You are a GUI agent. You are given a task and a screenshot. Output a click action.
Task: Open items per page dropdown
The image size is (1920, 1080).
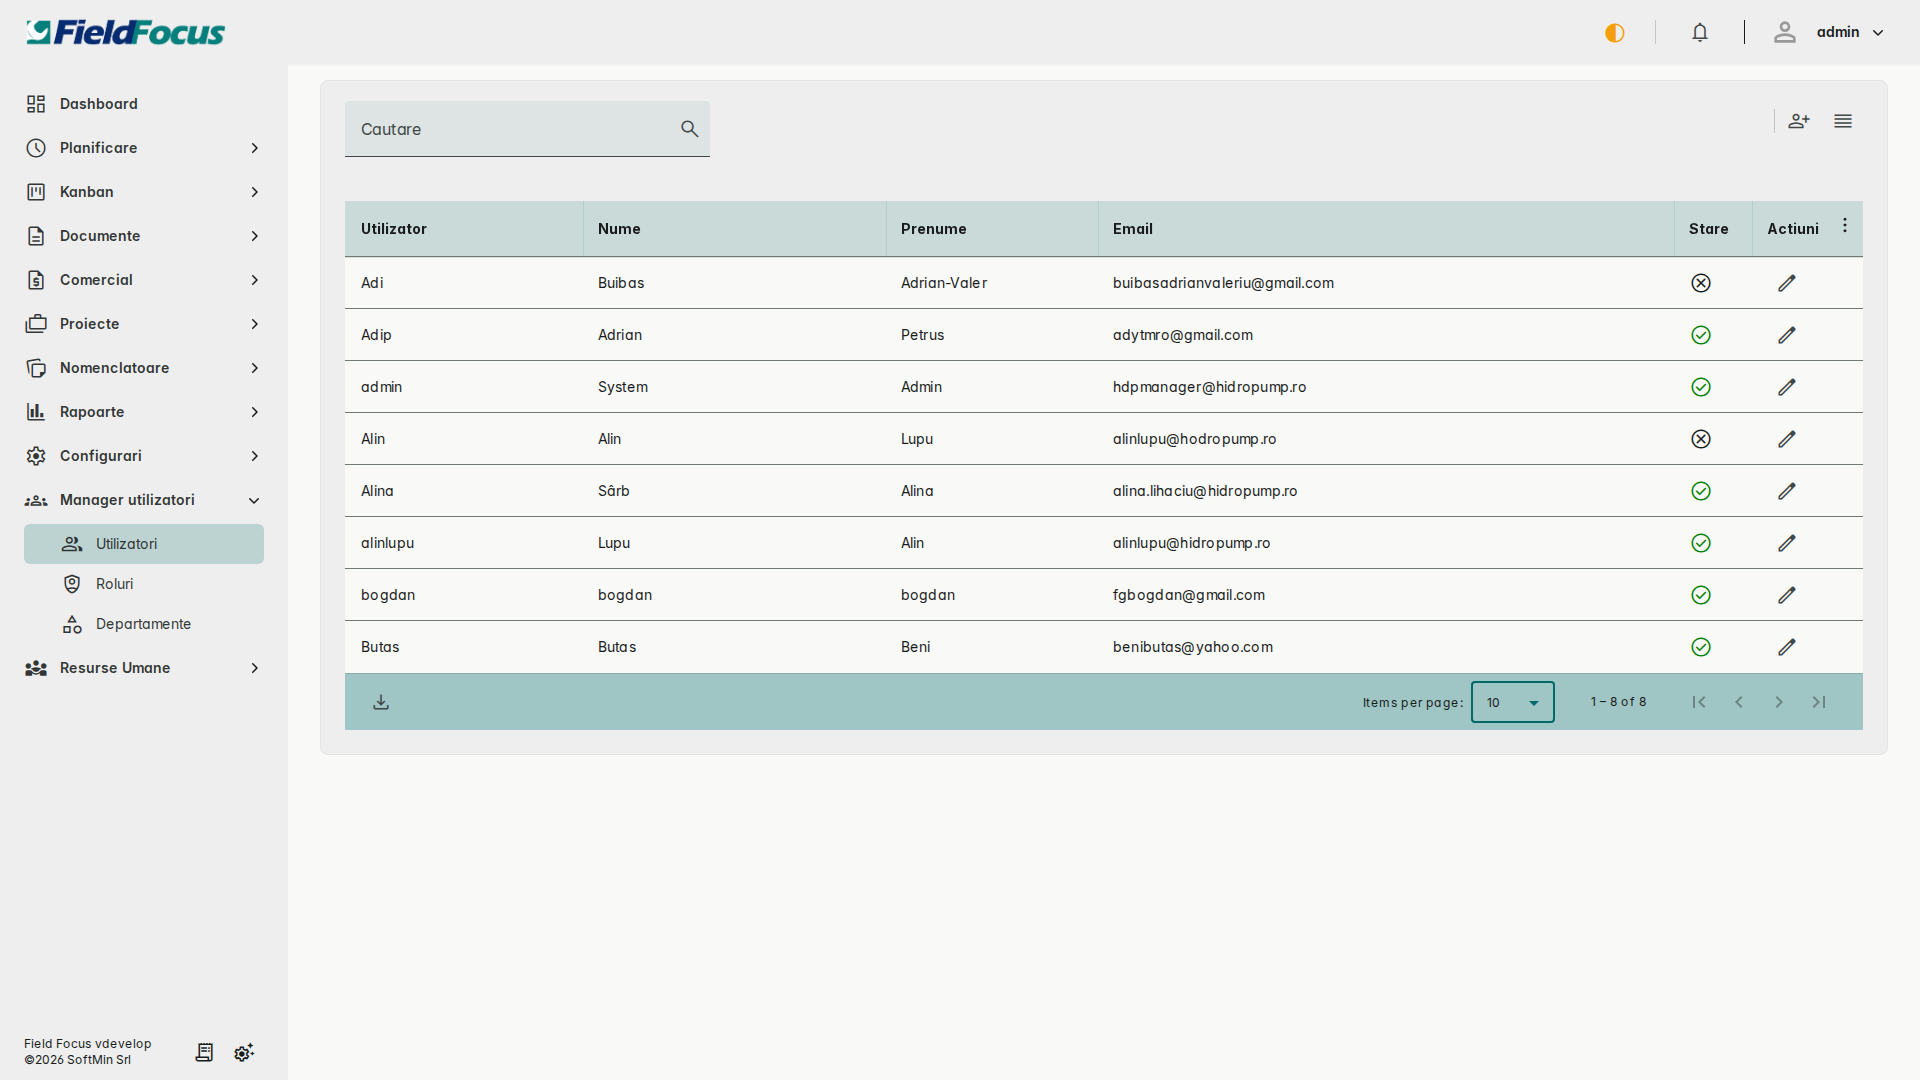(x=1512, y=702)
